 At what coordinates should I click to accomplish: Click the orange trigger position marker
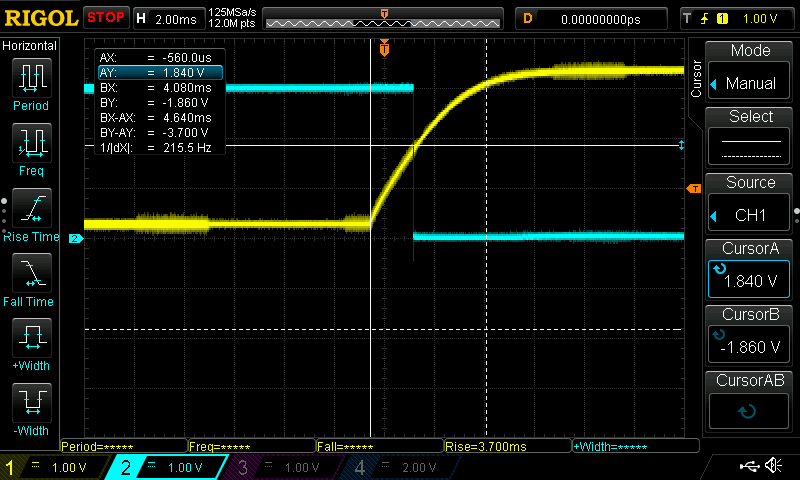385,47
